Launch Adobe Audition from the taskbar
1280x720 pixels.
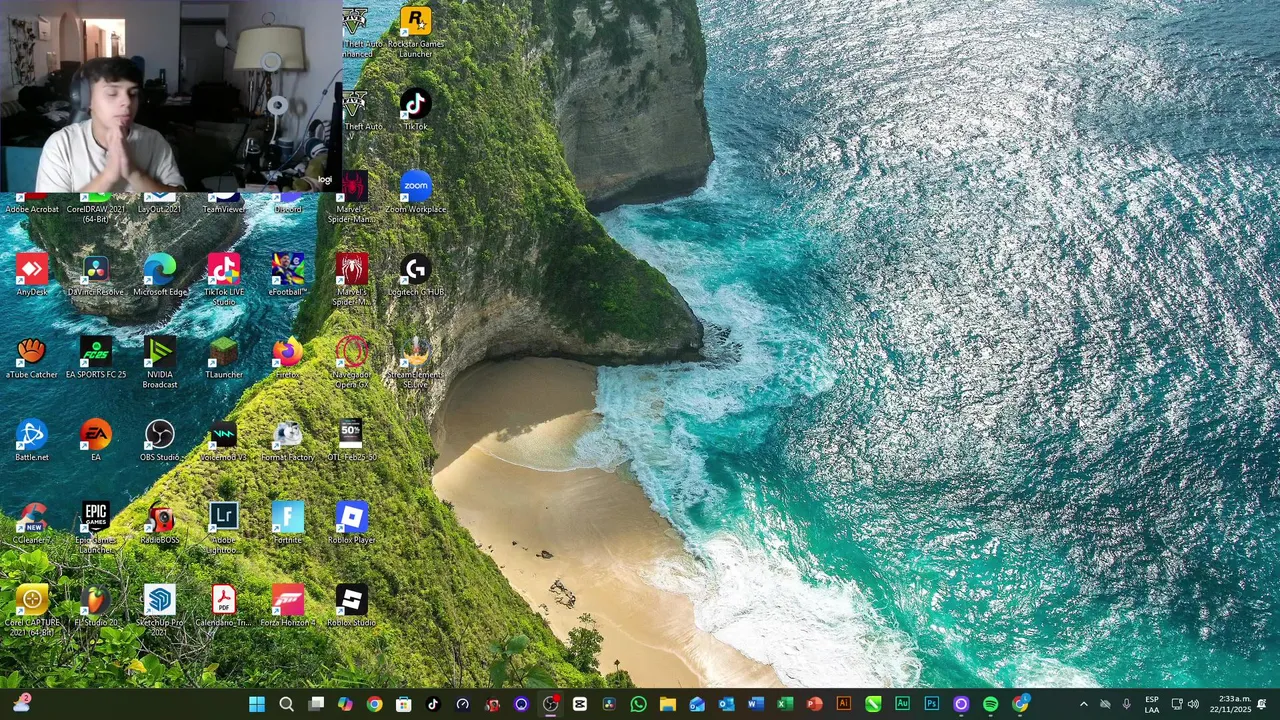pos(902,704)
